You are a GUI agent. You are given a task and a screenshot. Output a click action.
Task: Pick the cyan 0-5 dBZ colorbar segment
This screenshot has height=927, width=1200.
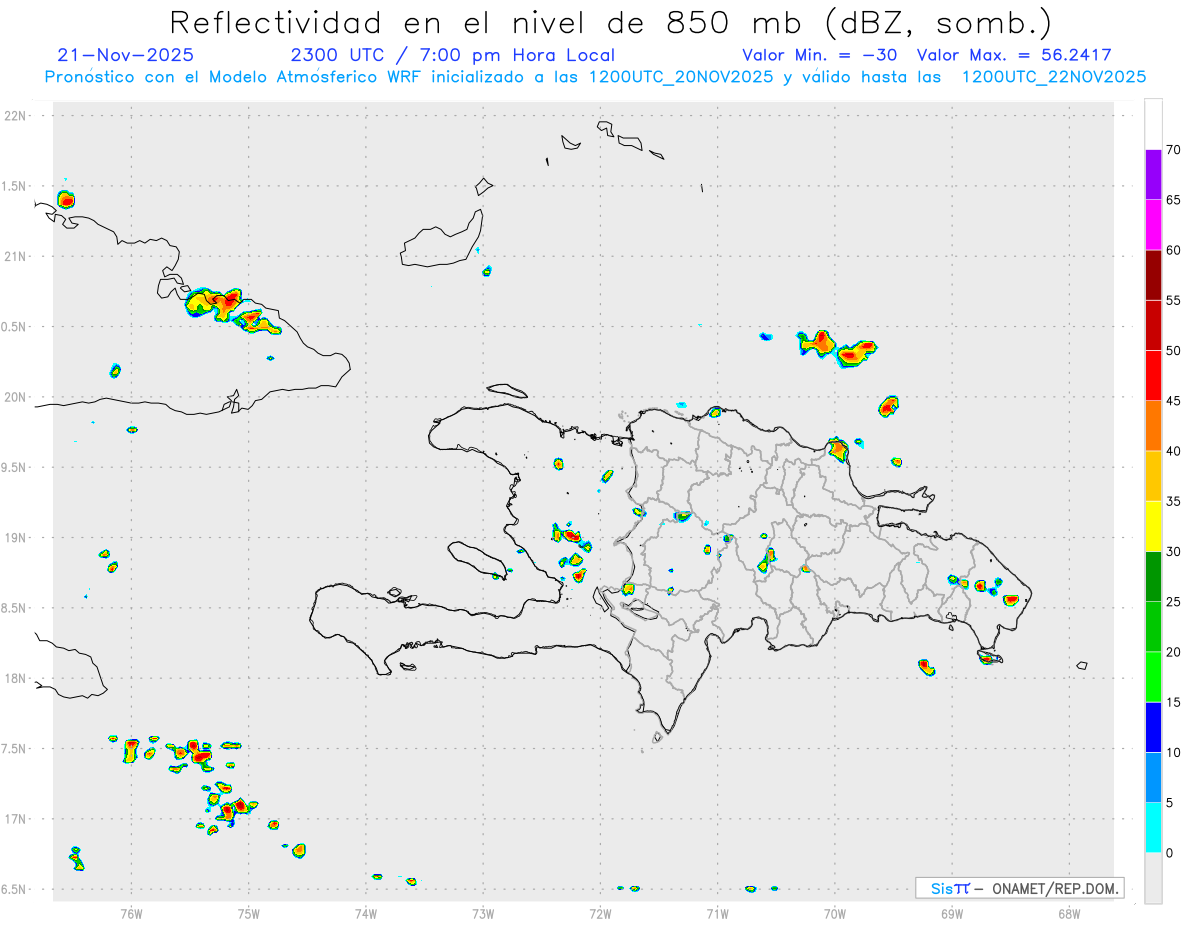pos(1153,828)
